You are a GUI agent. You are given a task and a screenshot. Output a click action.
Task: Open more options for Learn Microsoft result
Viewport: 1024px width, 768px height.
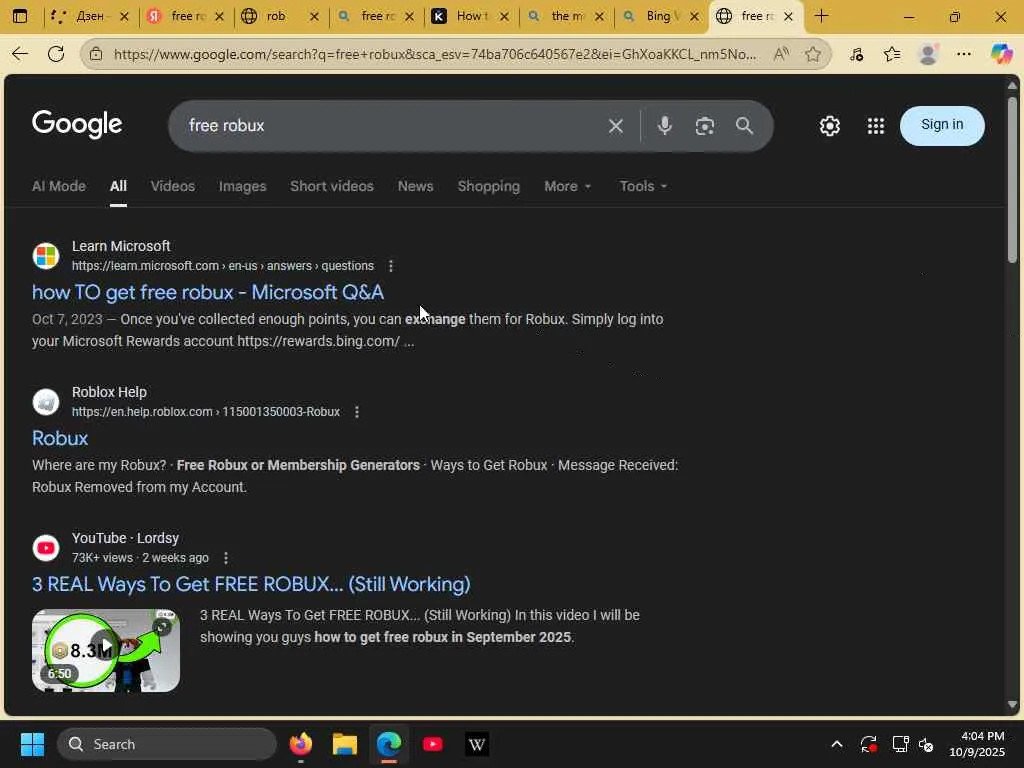(391, 266)
